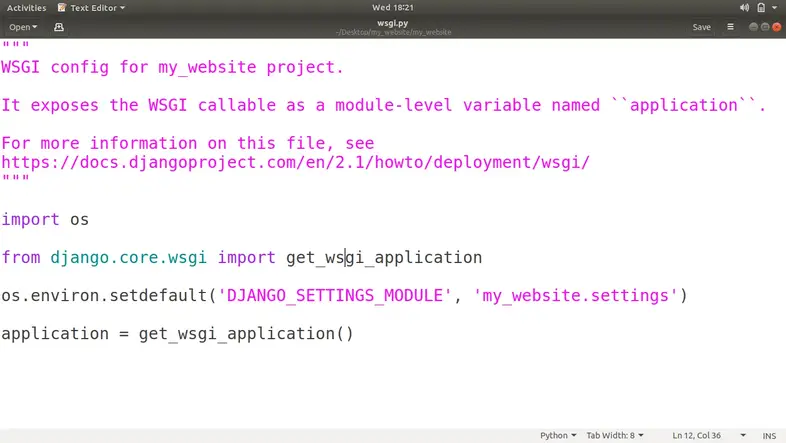This screenshot has width=786, height=443.
Task: Open the volume speaker indicator
Action: coord(744,8)
